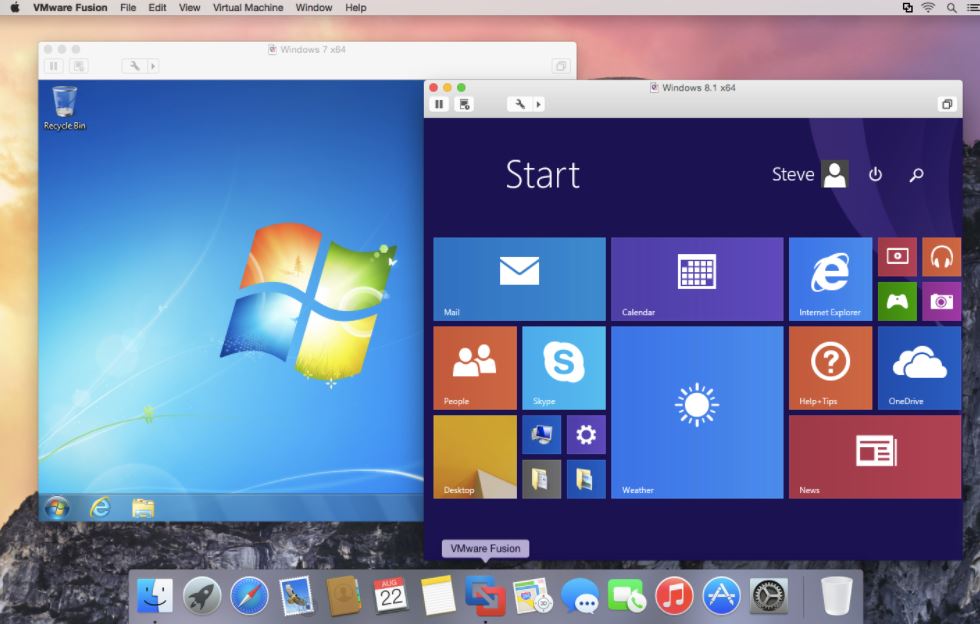Open the View menu
This screenshot has height=624, width=980.
189,8
